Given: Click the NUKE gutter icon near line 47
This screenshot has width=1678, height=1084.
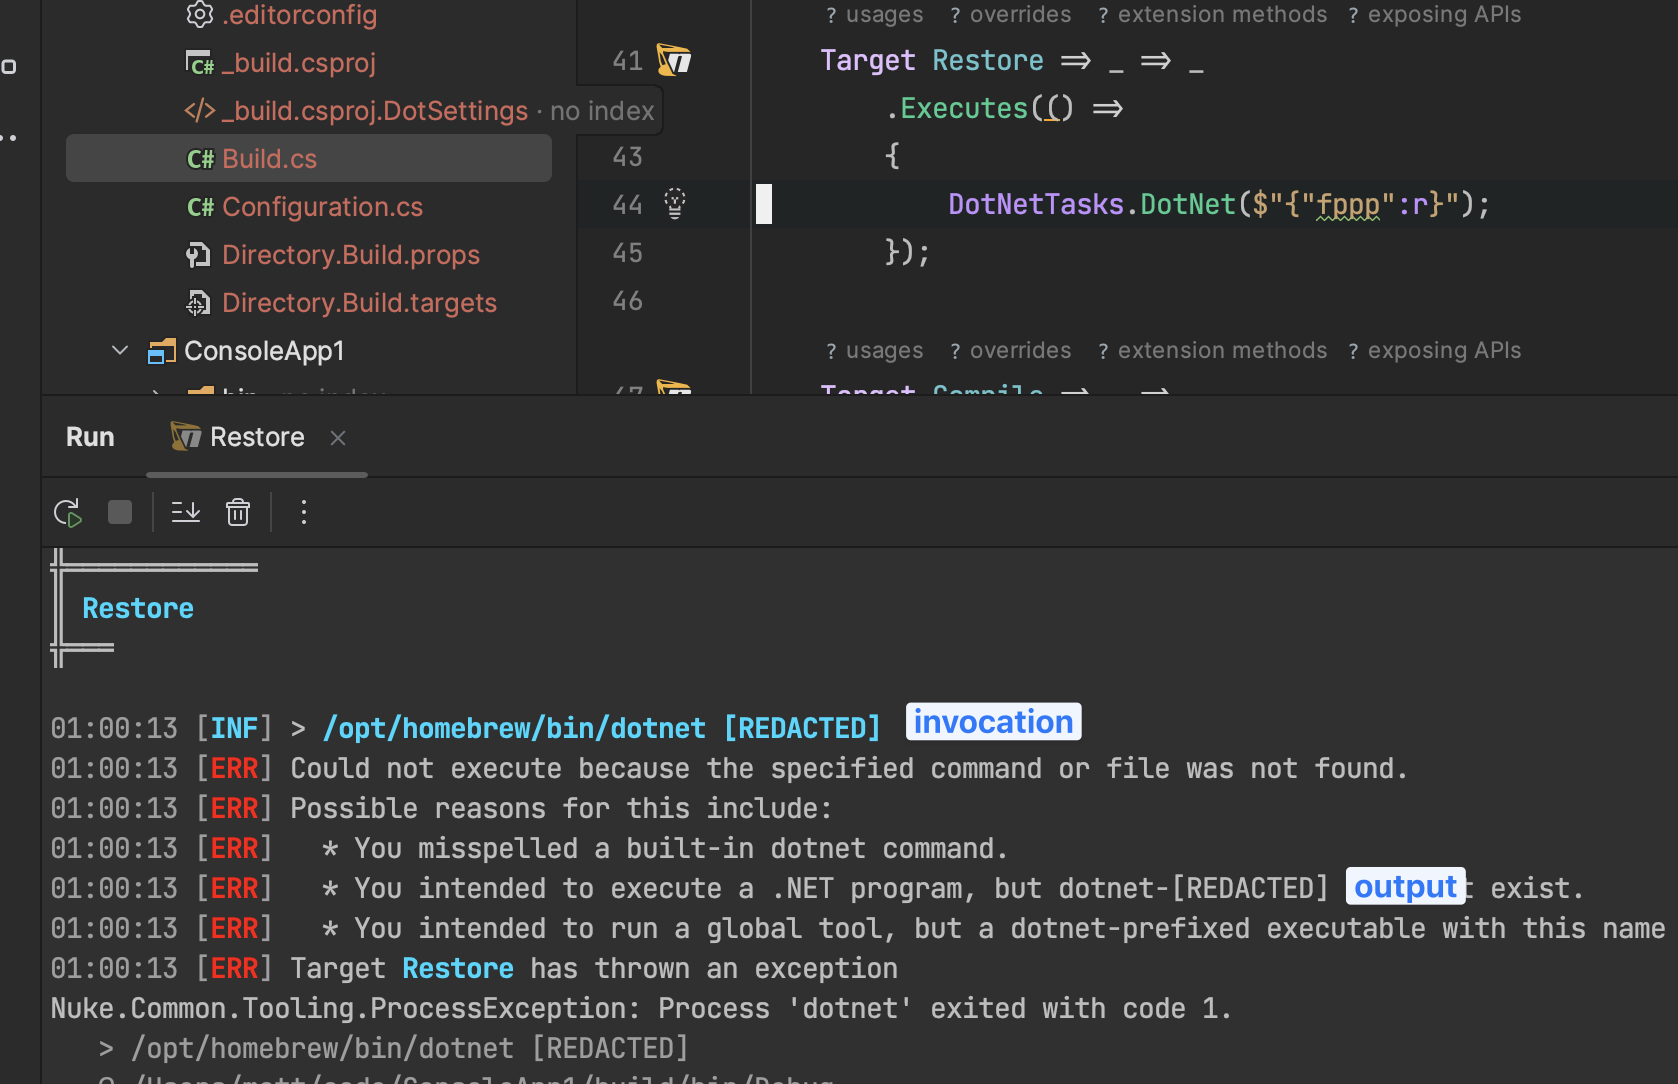Looking at the screenshot, I should pyautogui.click(x=675, y=392).
